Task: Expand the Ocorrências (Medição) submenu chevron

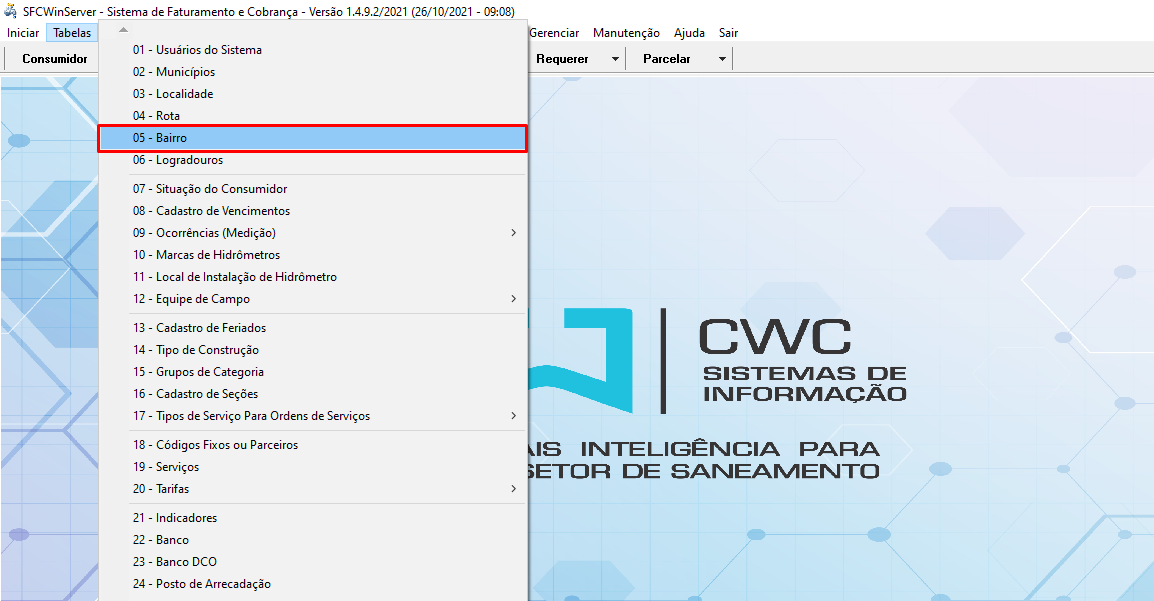Action: [x=514, y=233]
